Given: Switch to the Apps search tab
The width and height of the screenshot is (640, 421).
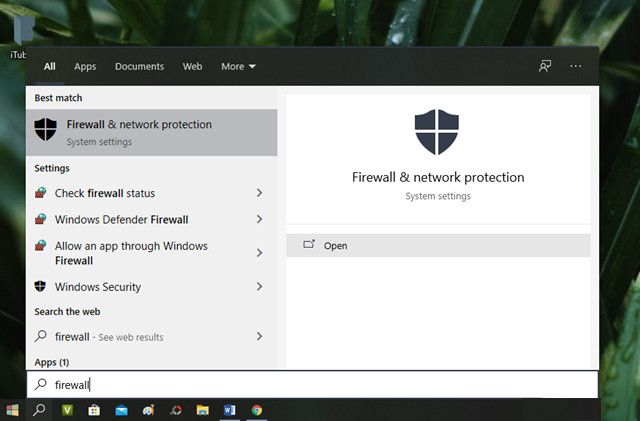Looking at the screenshot, I should [x=85, y=67].
